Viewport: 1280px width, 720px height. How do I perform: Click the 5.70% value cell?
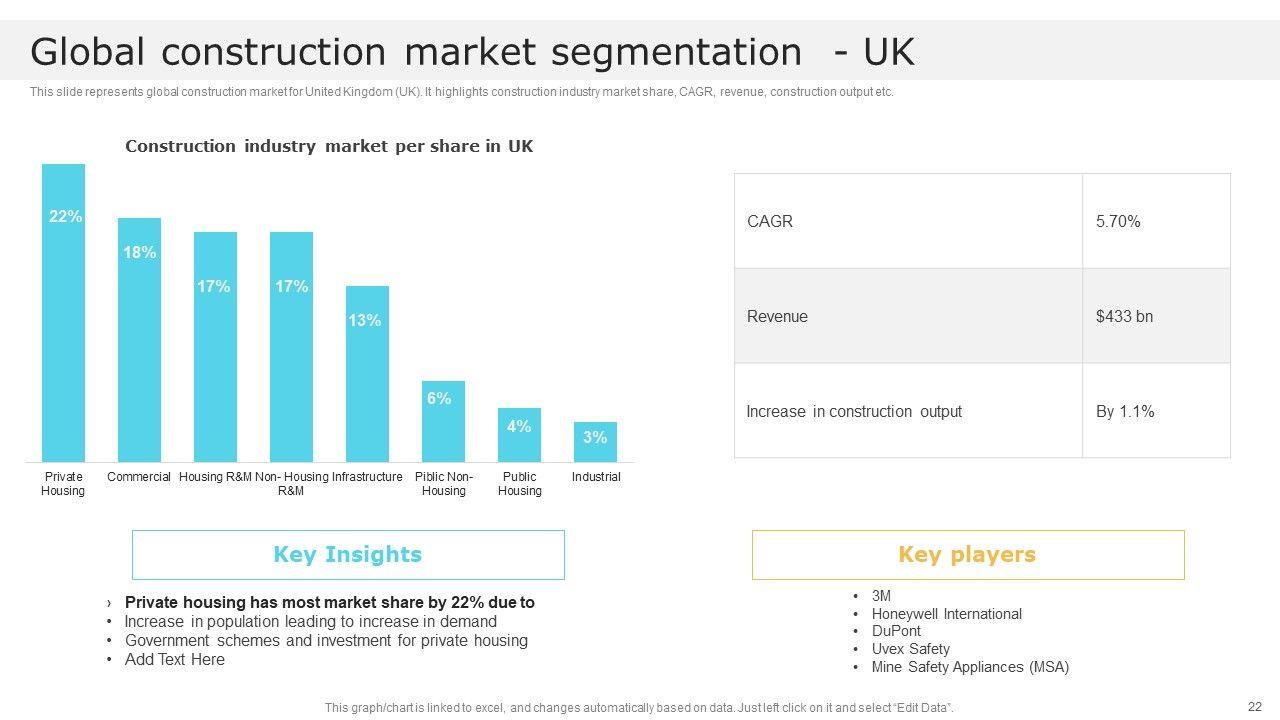pos(1156,221)
